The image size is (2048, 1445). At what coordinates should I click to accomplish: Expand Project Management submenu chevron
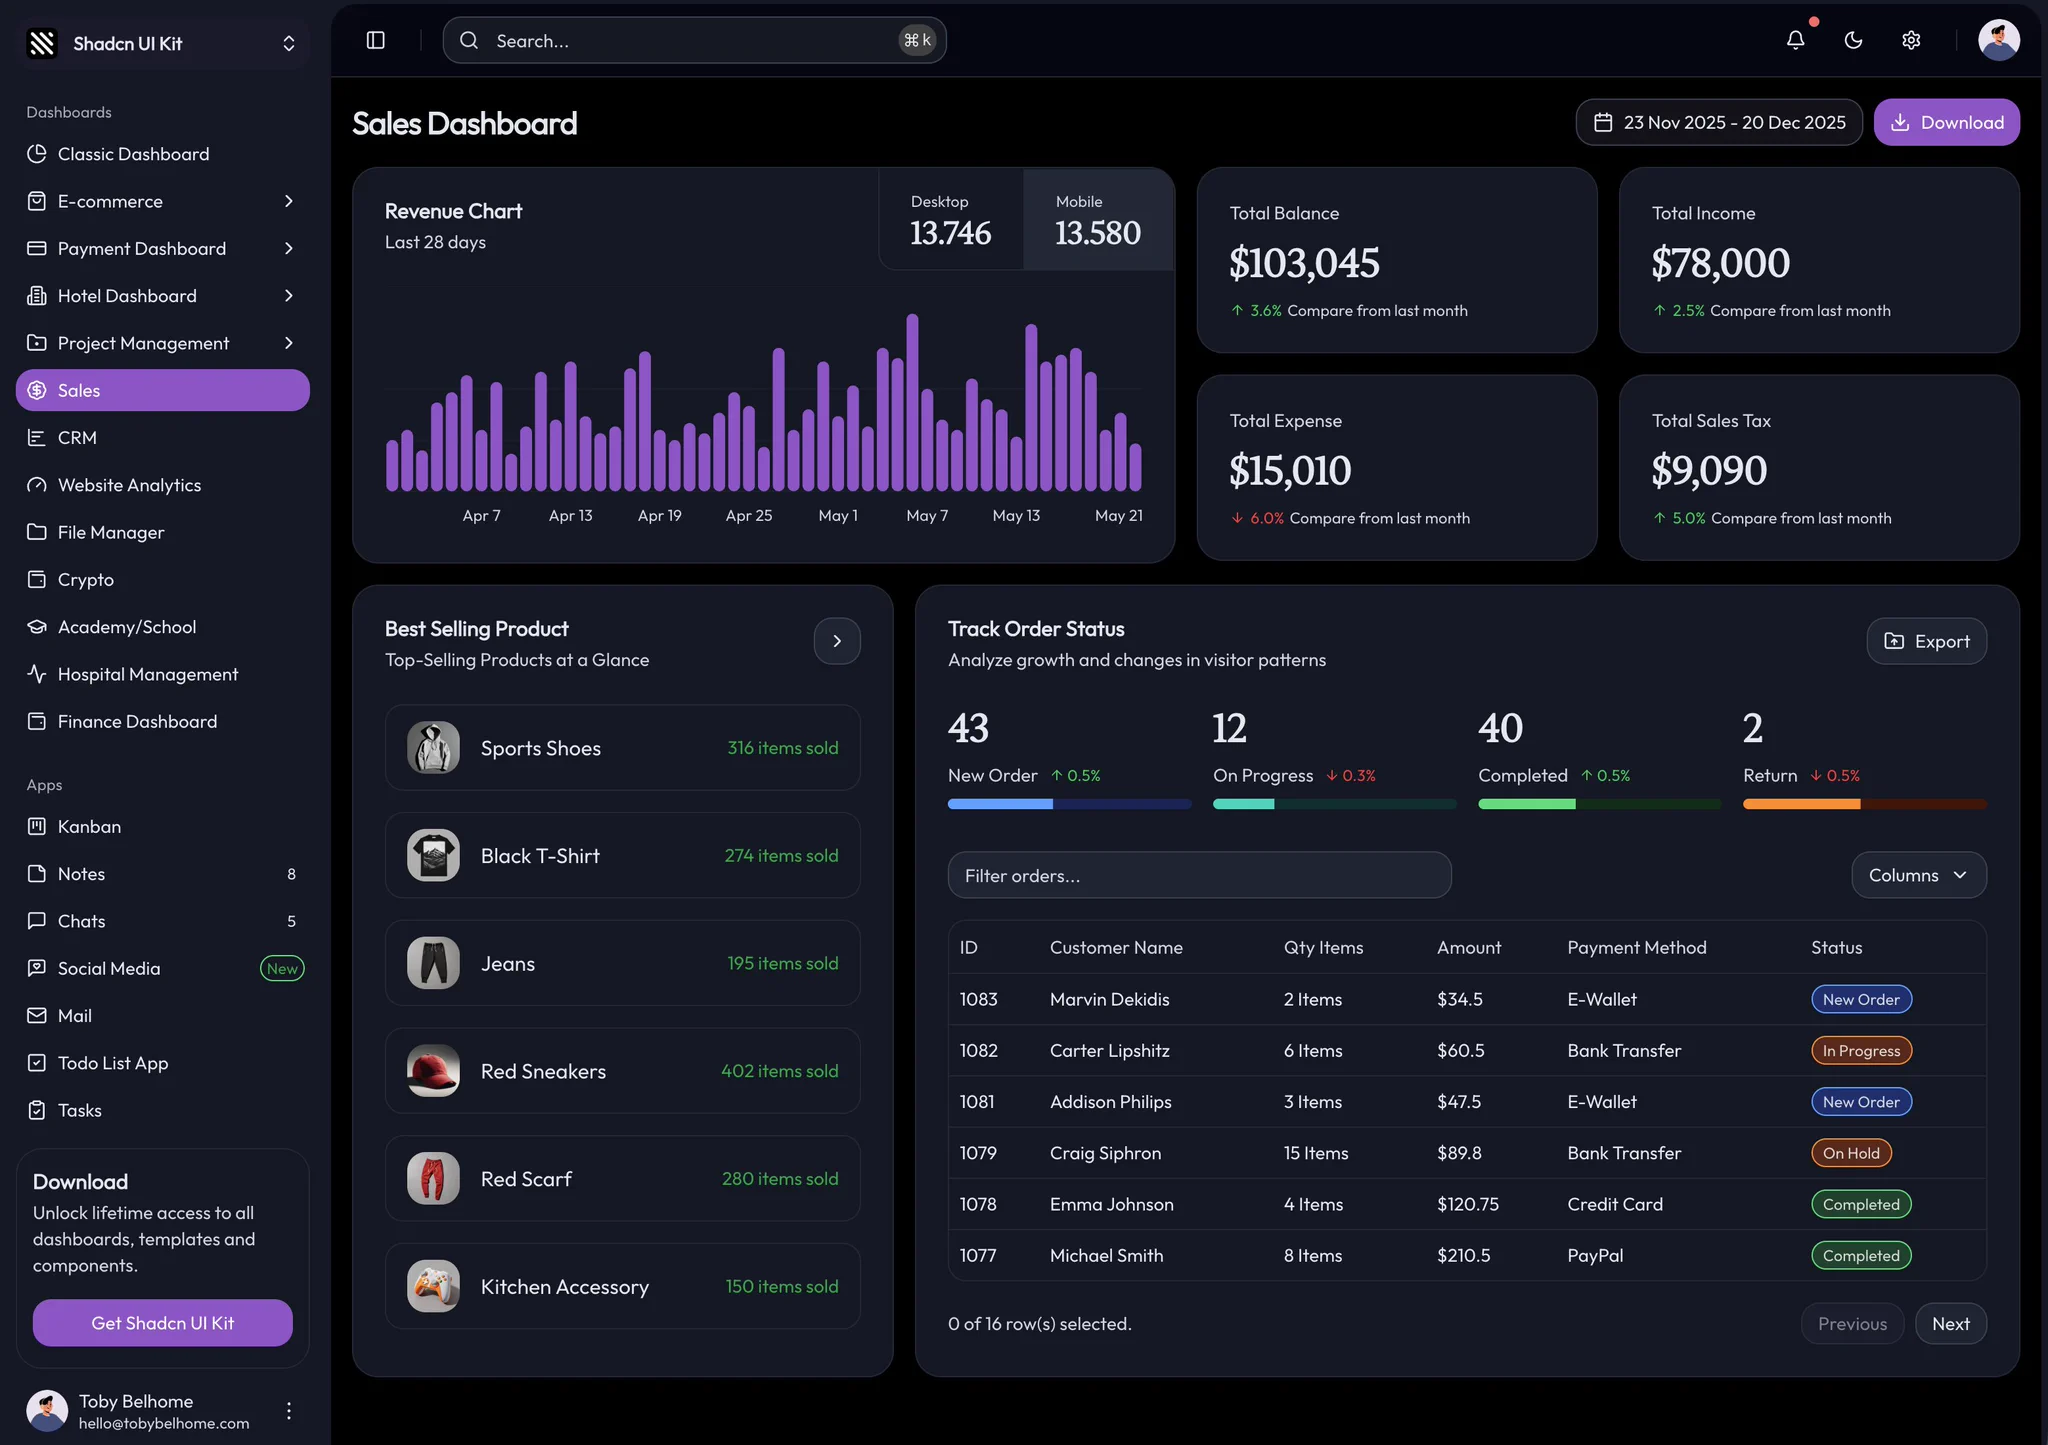pyautogui.click(x=289, y=343)
